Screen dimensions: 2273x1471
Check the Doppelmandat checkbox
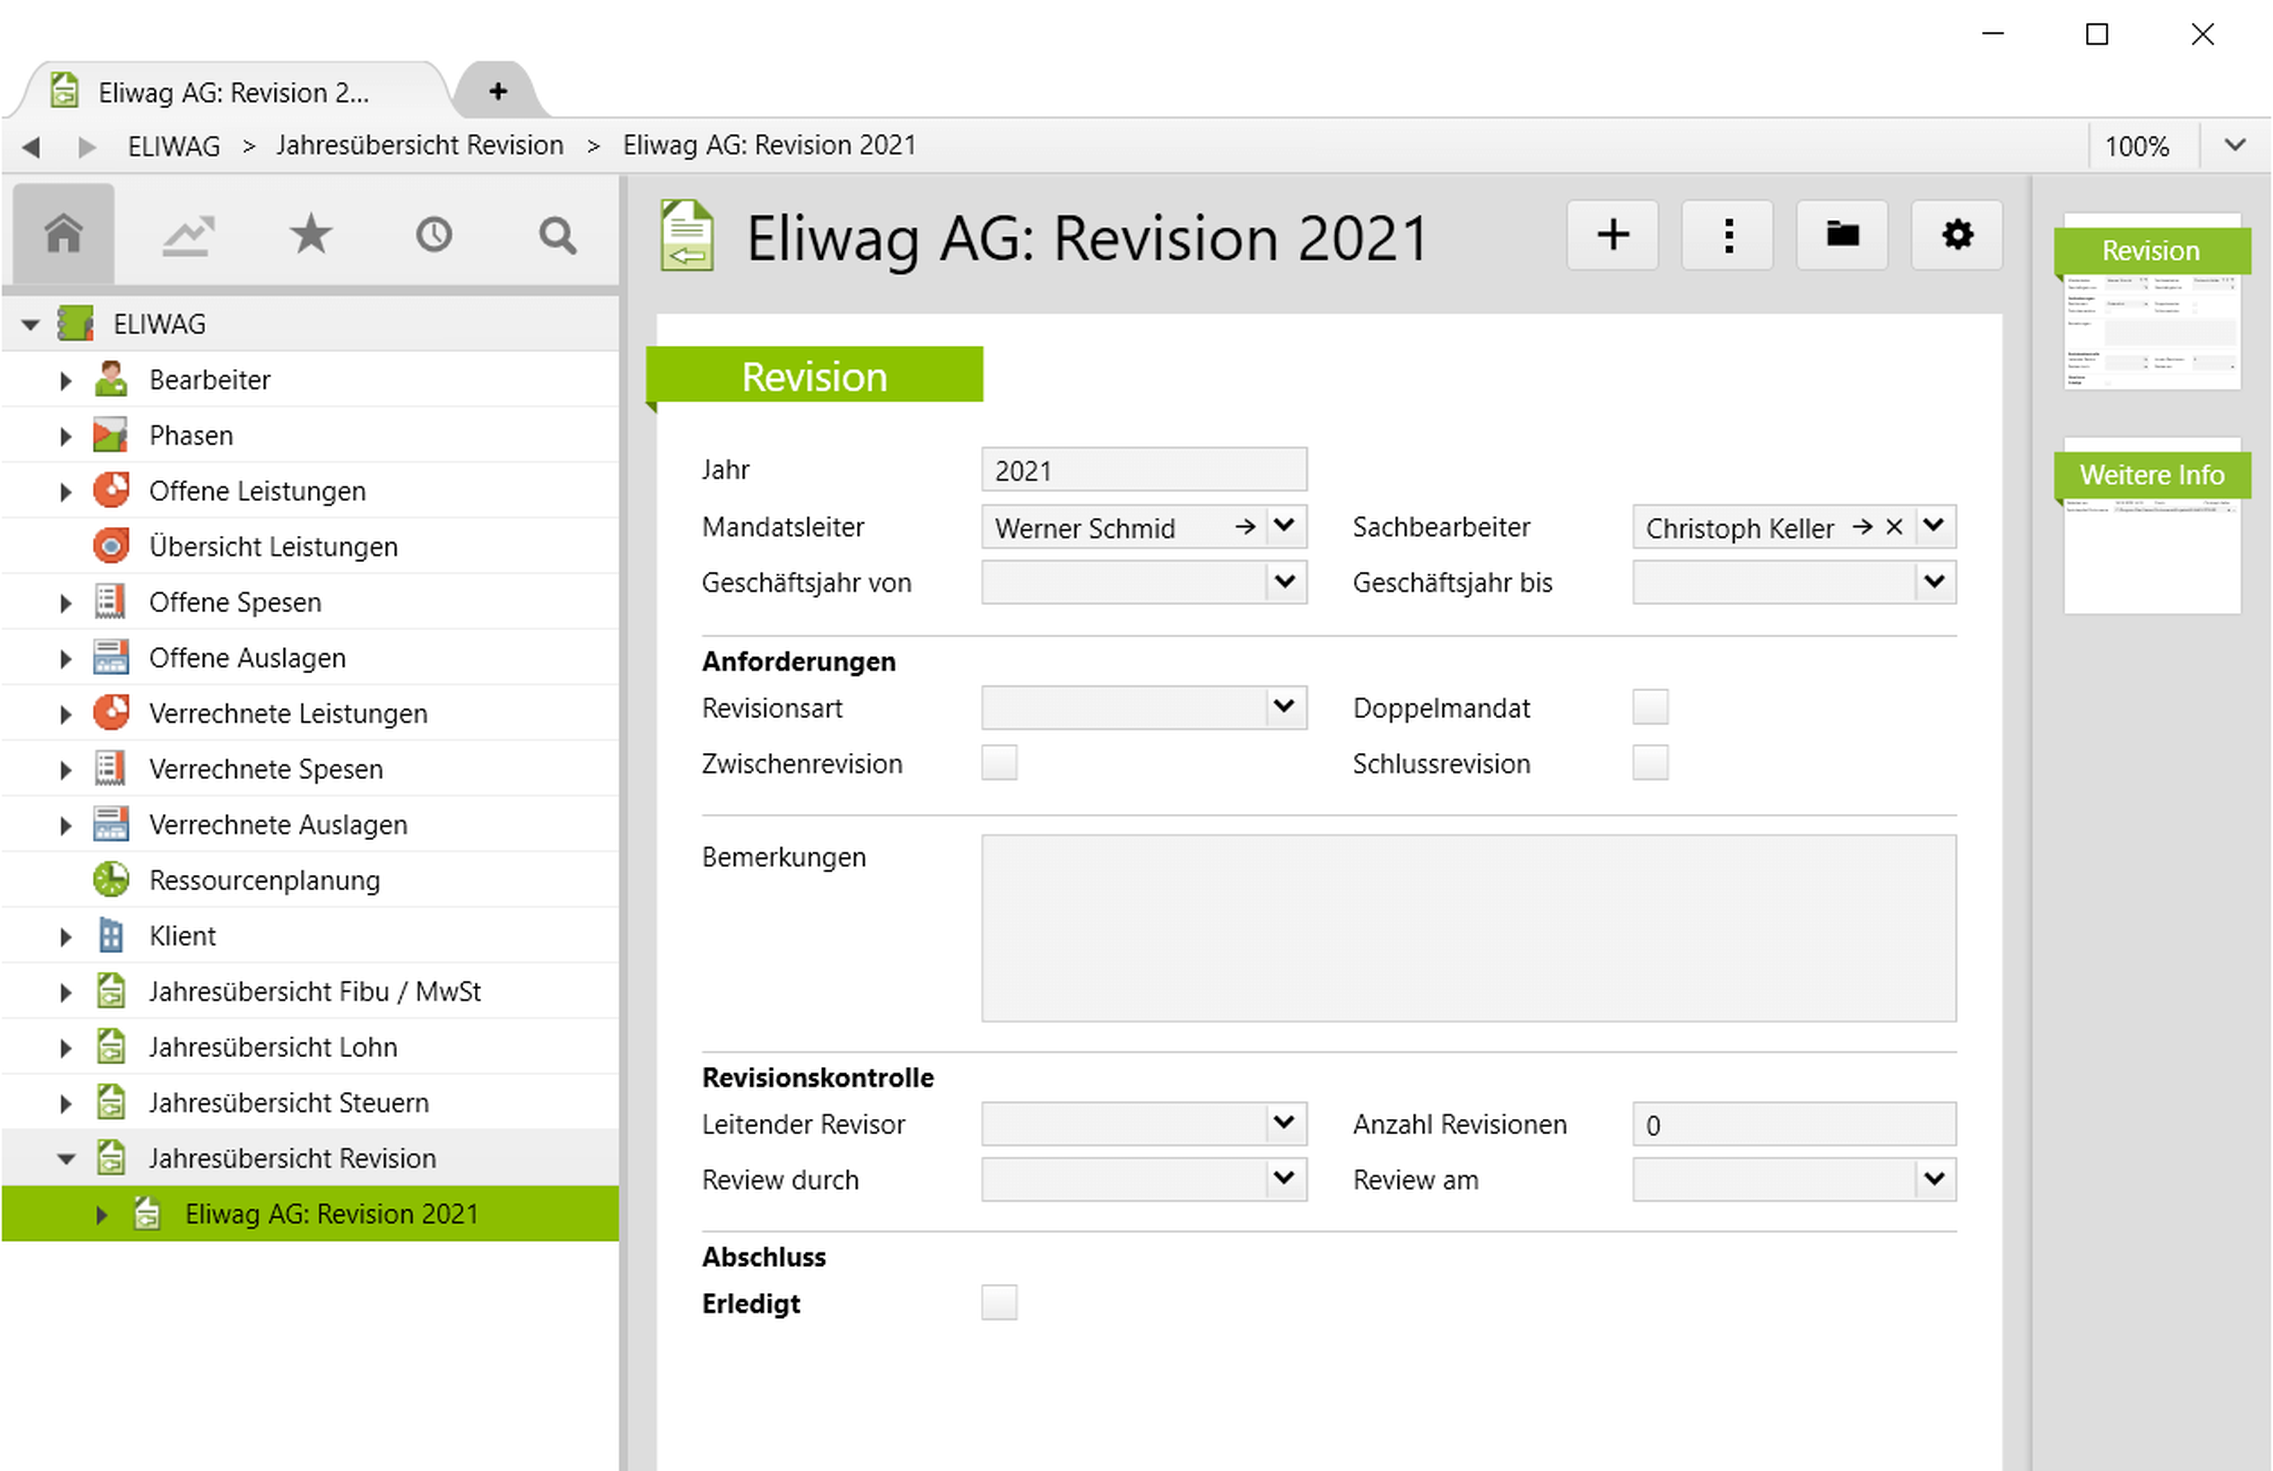1650,707
